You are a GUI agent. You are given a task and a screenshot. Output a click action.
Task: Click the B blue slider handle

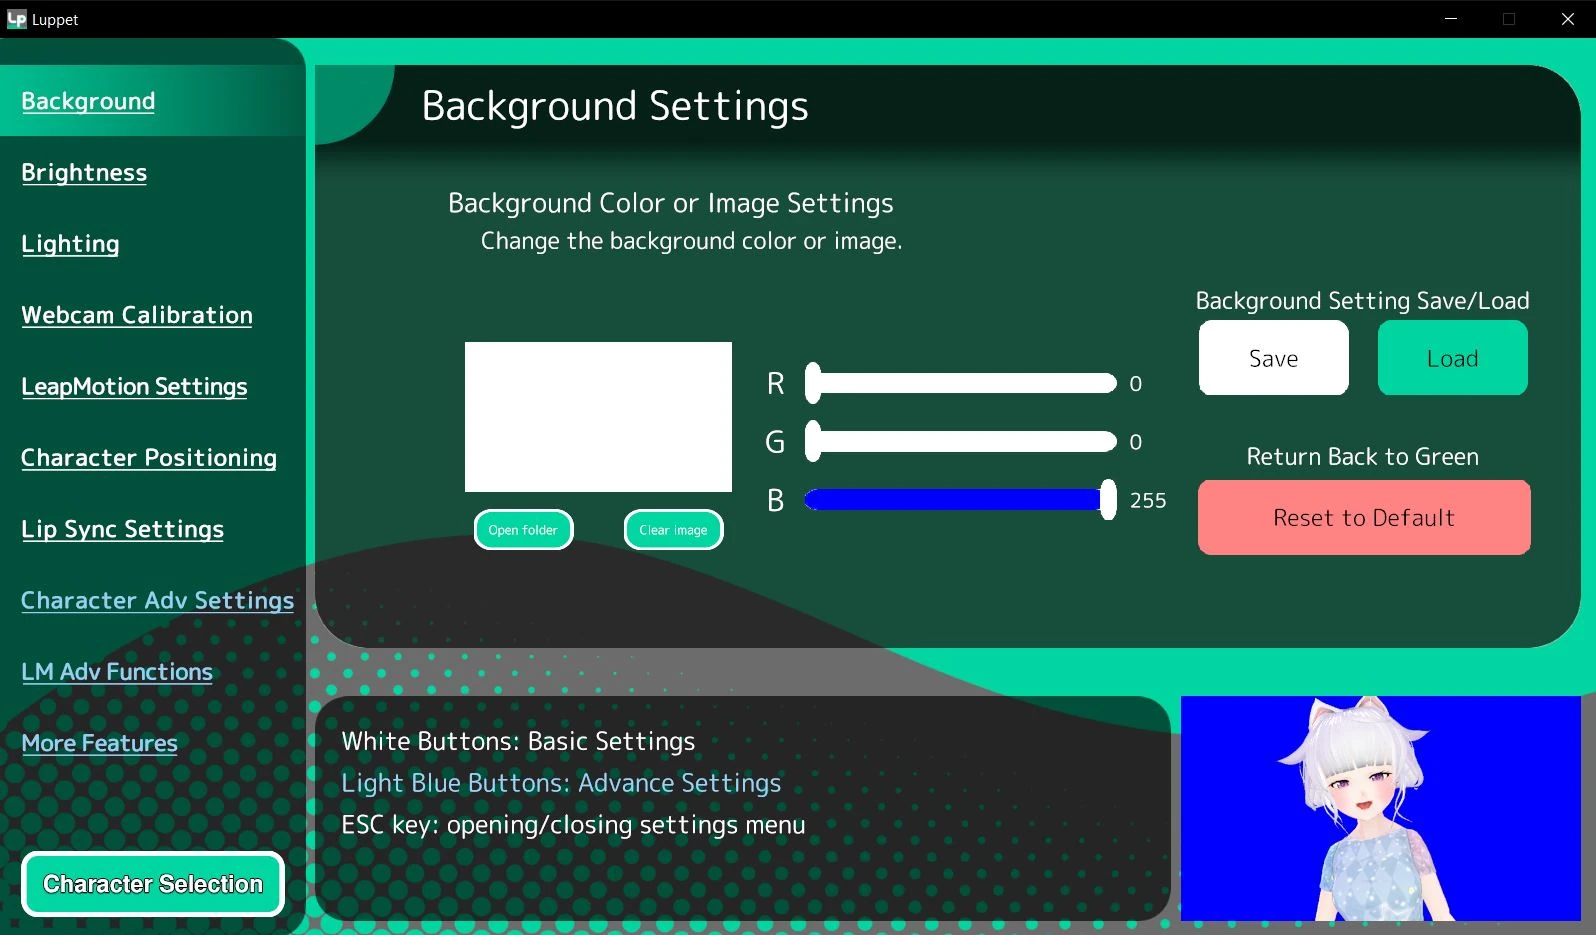click(x=1108, y=499)
